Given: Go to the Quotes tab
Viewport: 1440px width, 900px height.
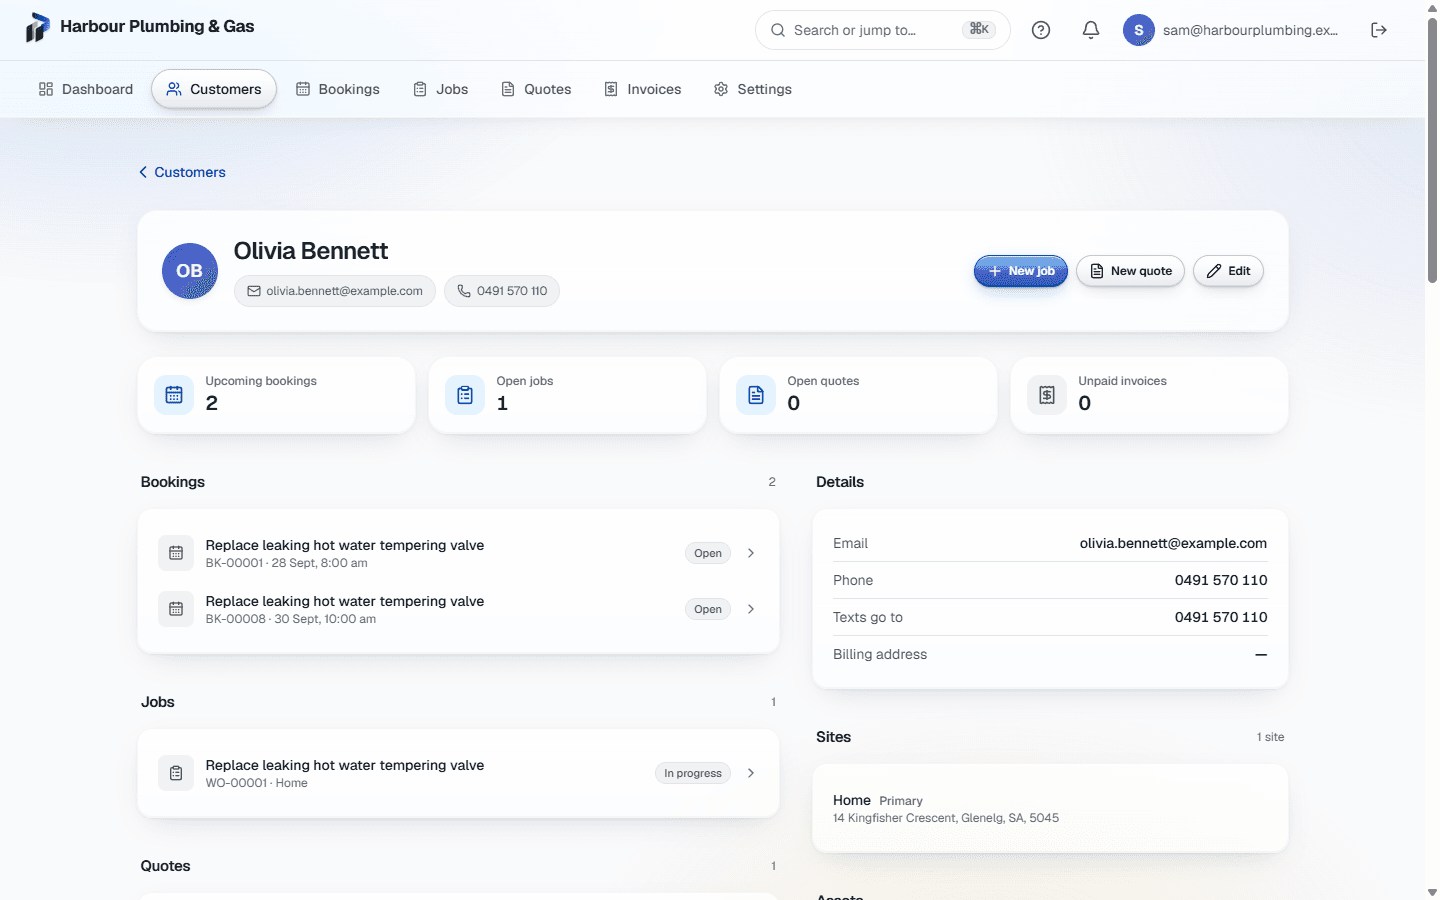Looking at the screenshot, I should 536,89.
